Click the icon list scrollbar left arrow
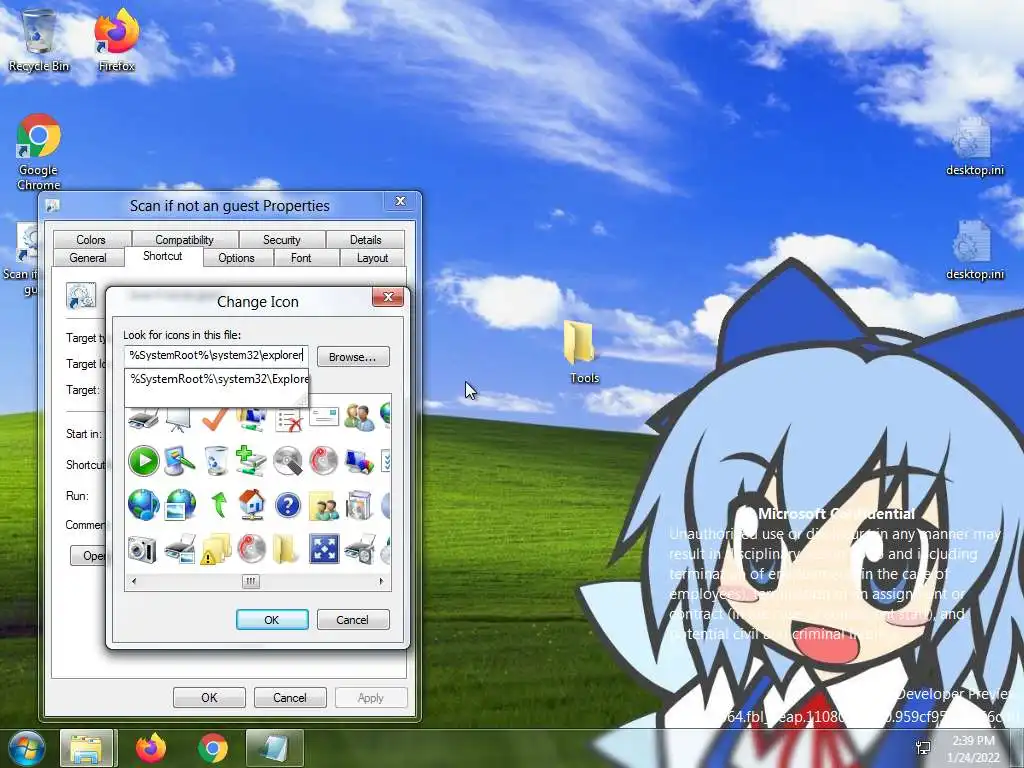 pos(134,581)
